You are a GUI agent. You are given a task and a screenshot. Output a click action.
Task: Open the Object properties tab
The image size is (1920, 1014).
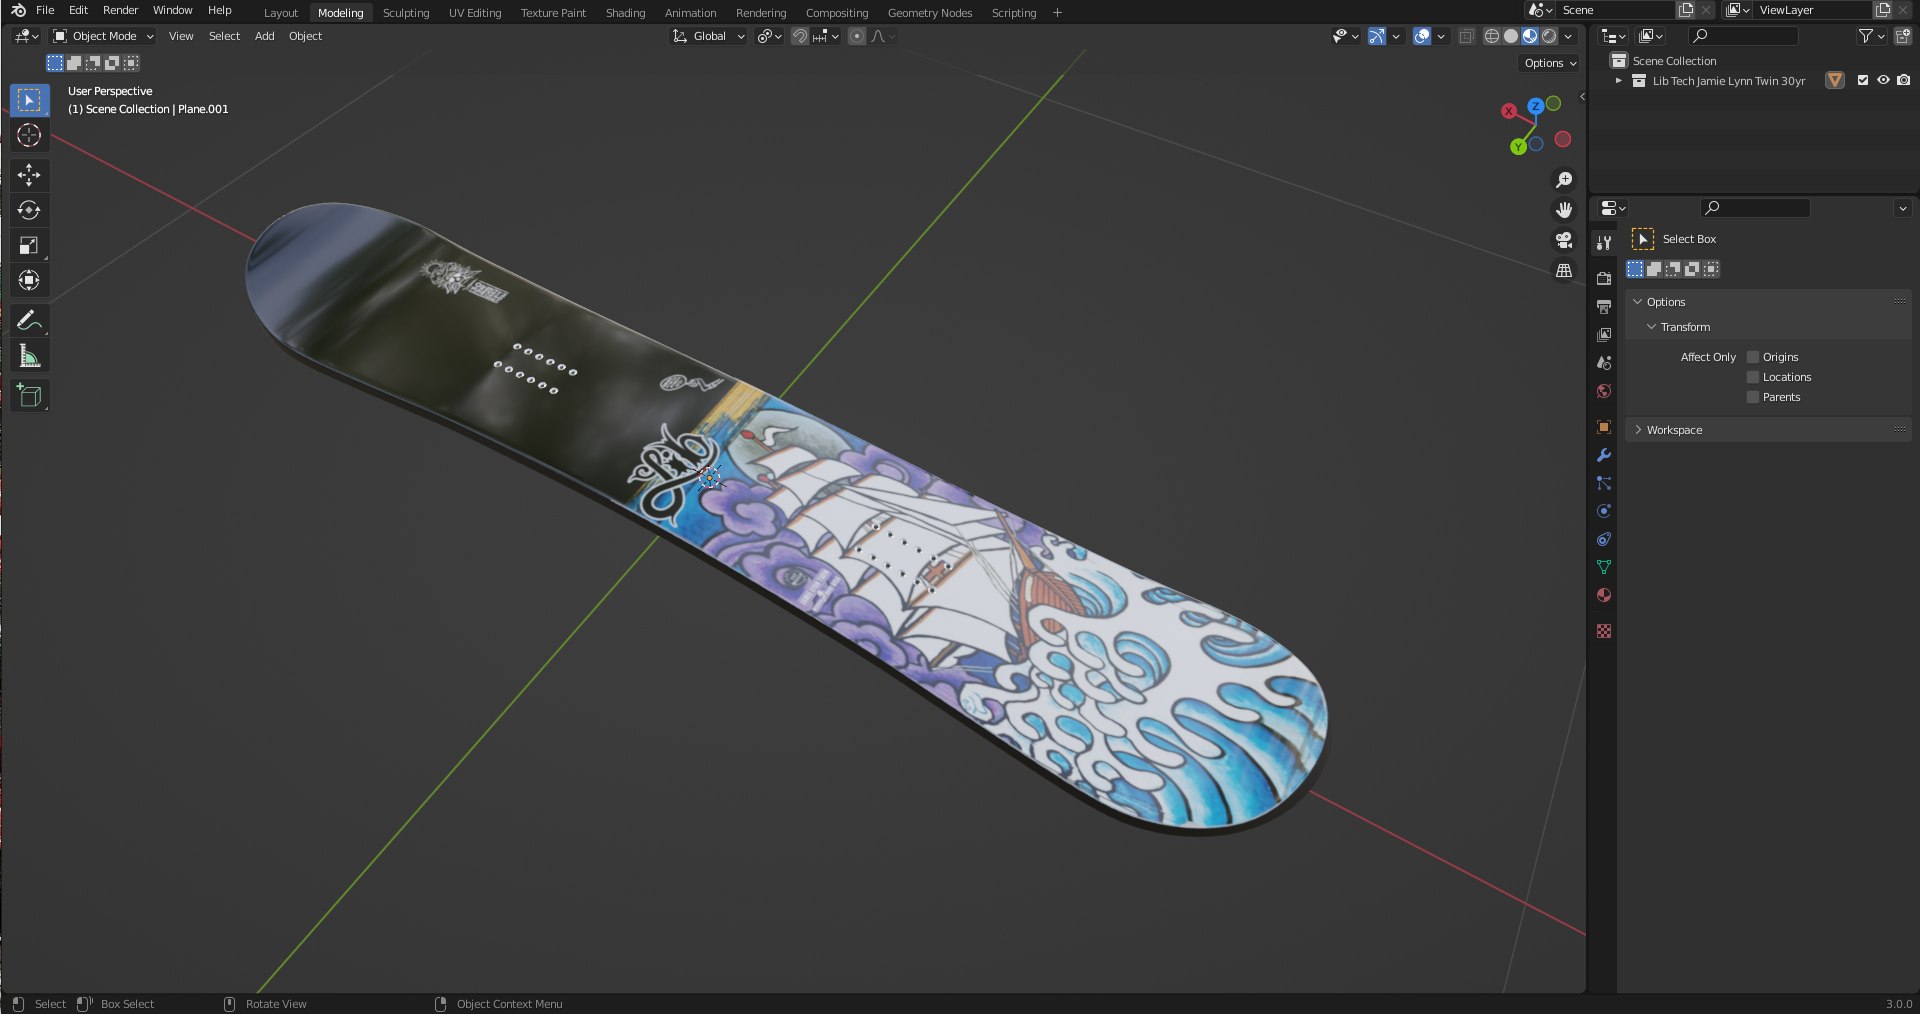point(1604,427)
